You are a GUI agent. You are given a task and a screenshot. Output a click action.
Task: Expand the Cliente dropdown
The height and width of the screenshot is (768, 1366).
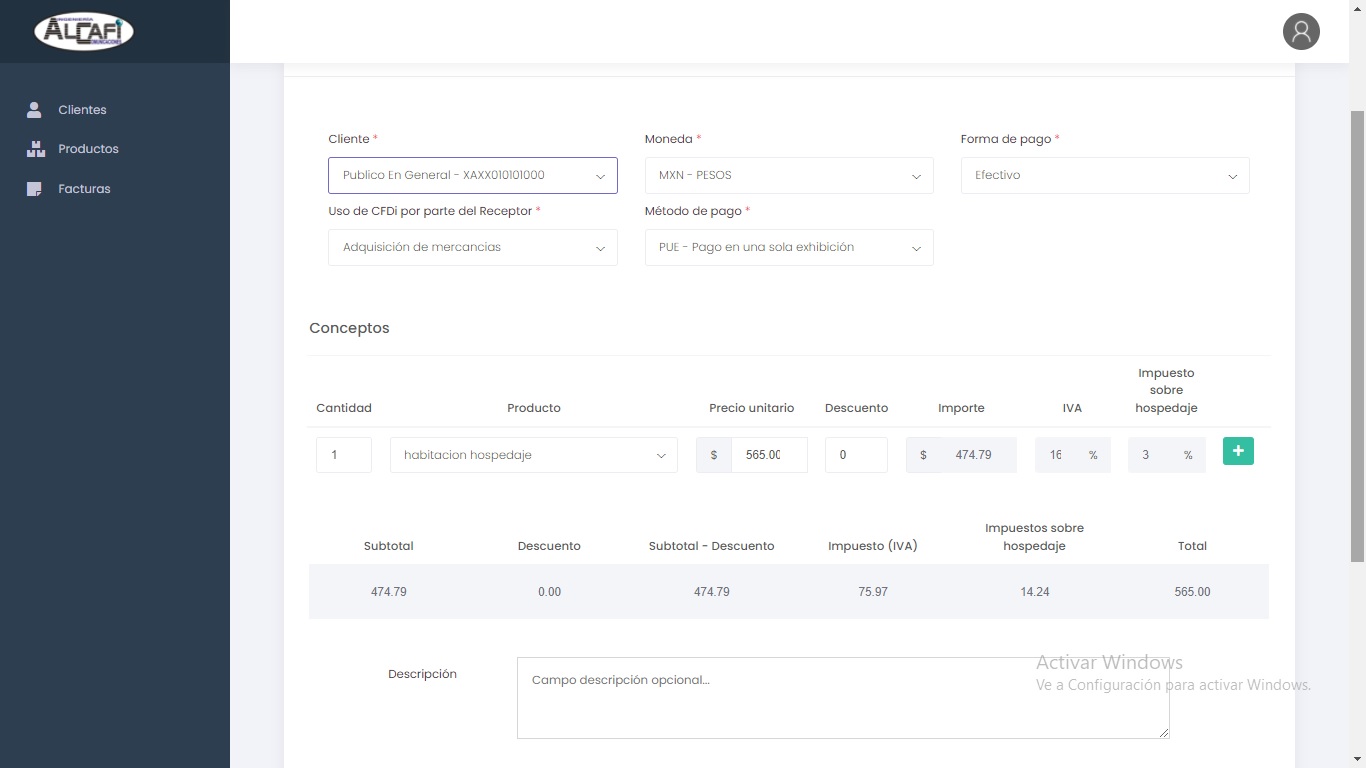[x=472, y=176]
